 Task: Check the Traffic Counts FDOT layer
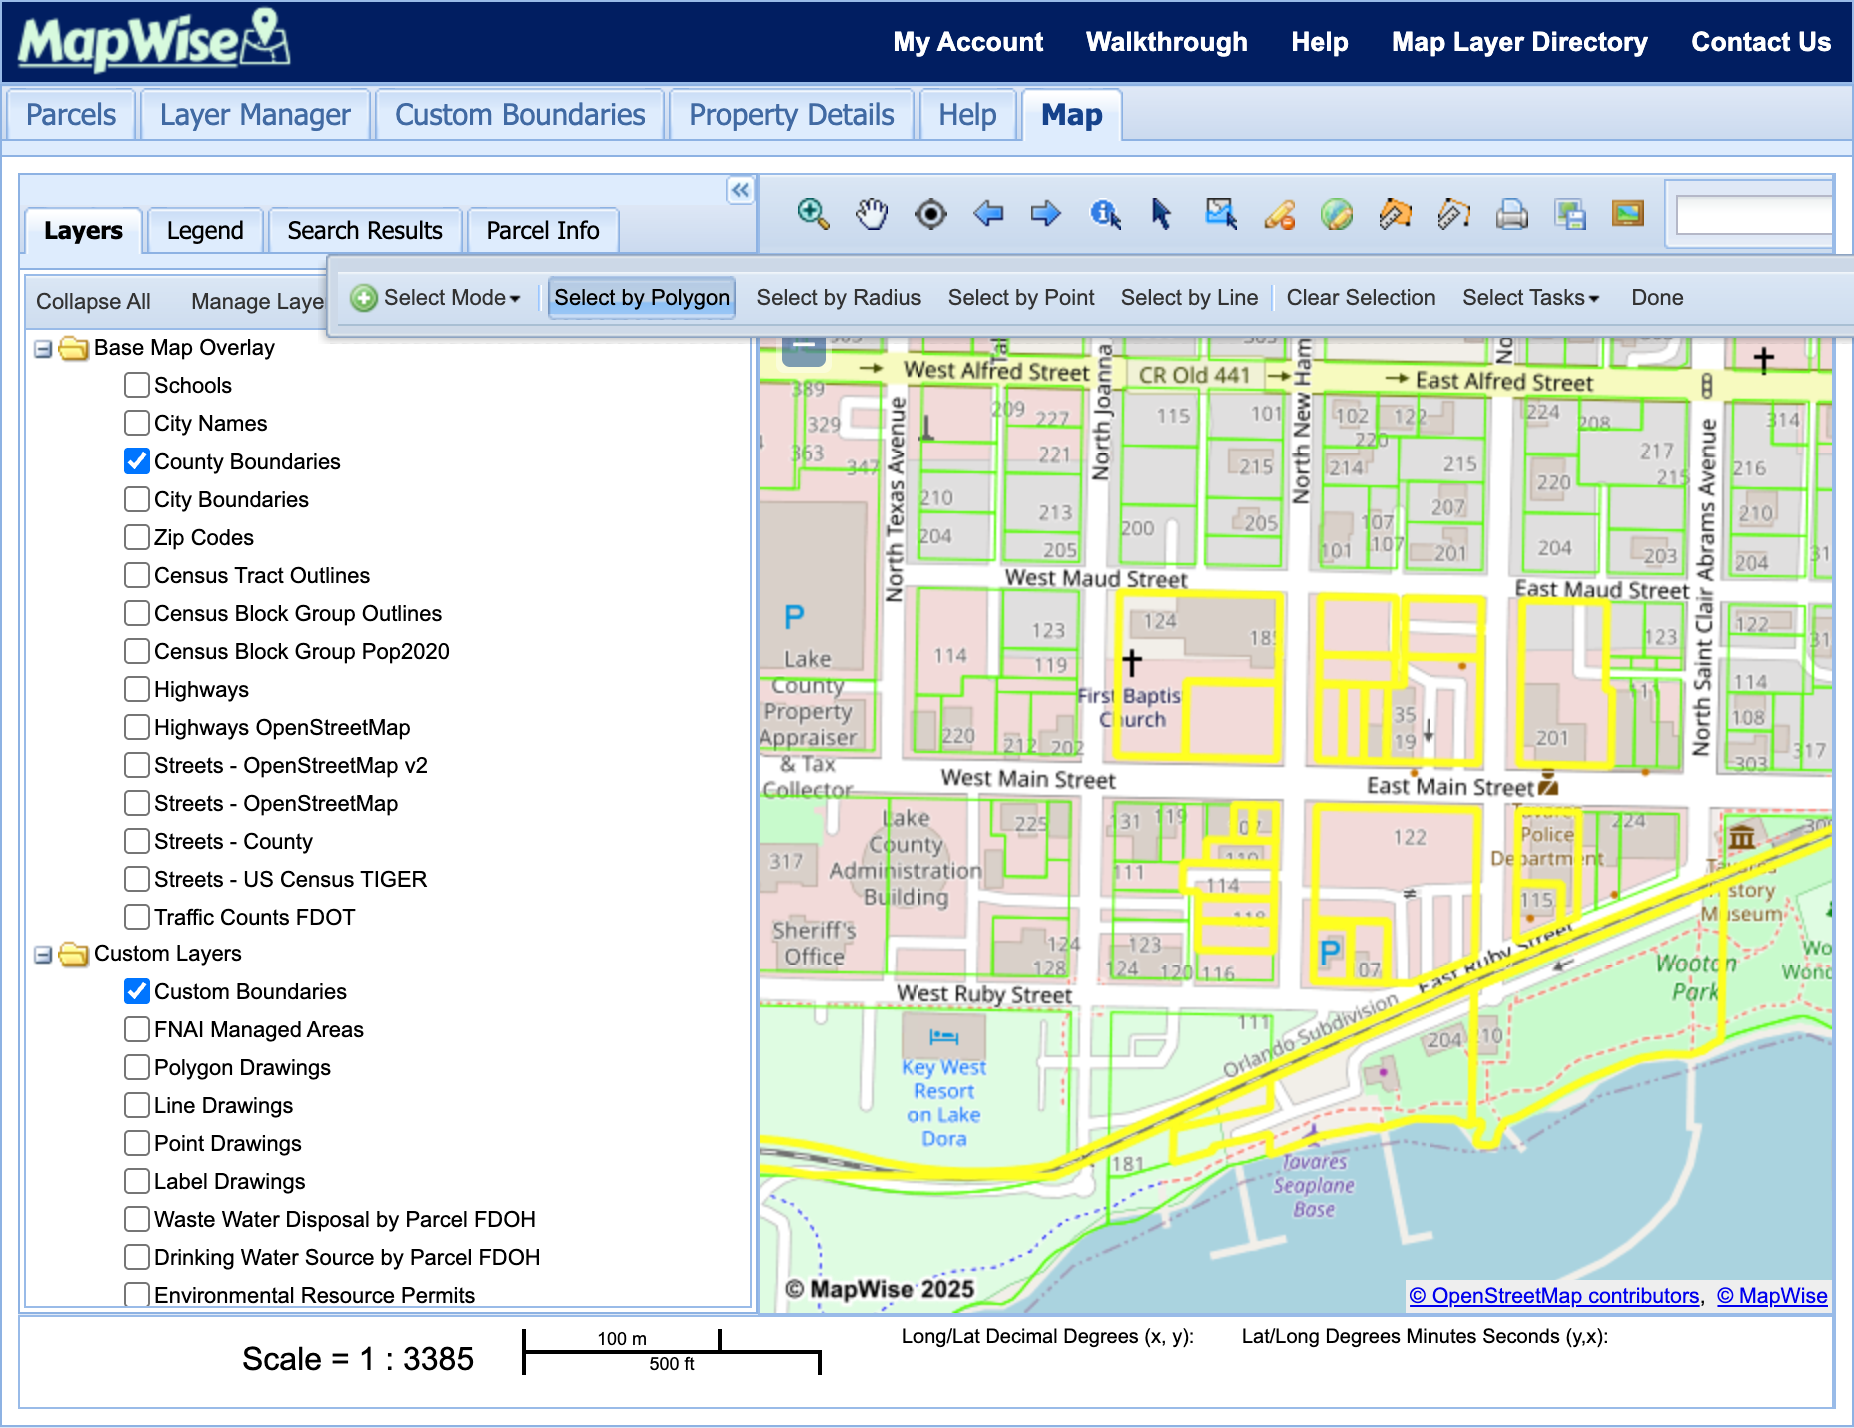[137, 917]
